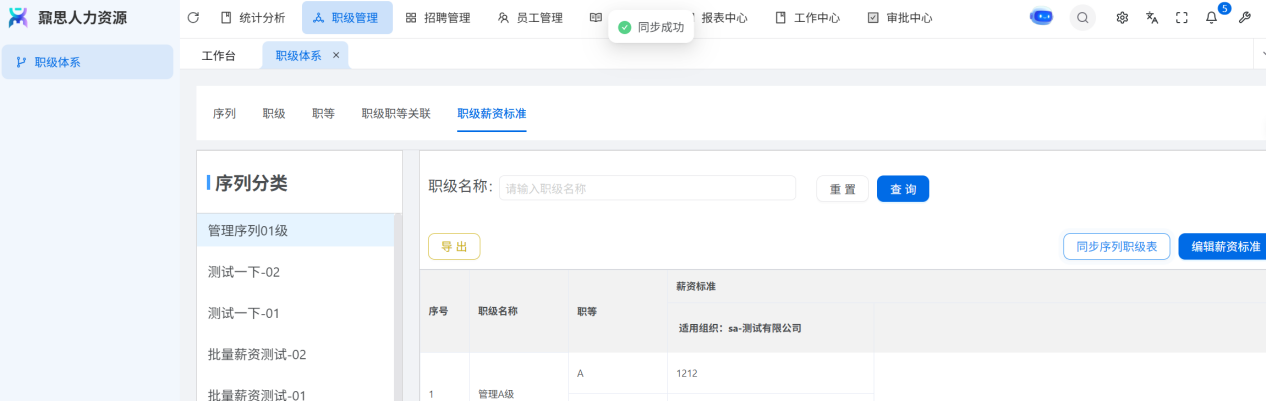Toggle fullscreen mode icon
Image resolution: width=1266 pixels, height=401 pixels.
point(1181,18)
